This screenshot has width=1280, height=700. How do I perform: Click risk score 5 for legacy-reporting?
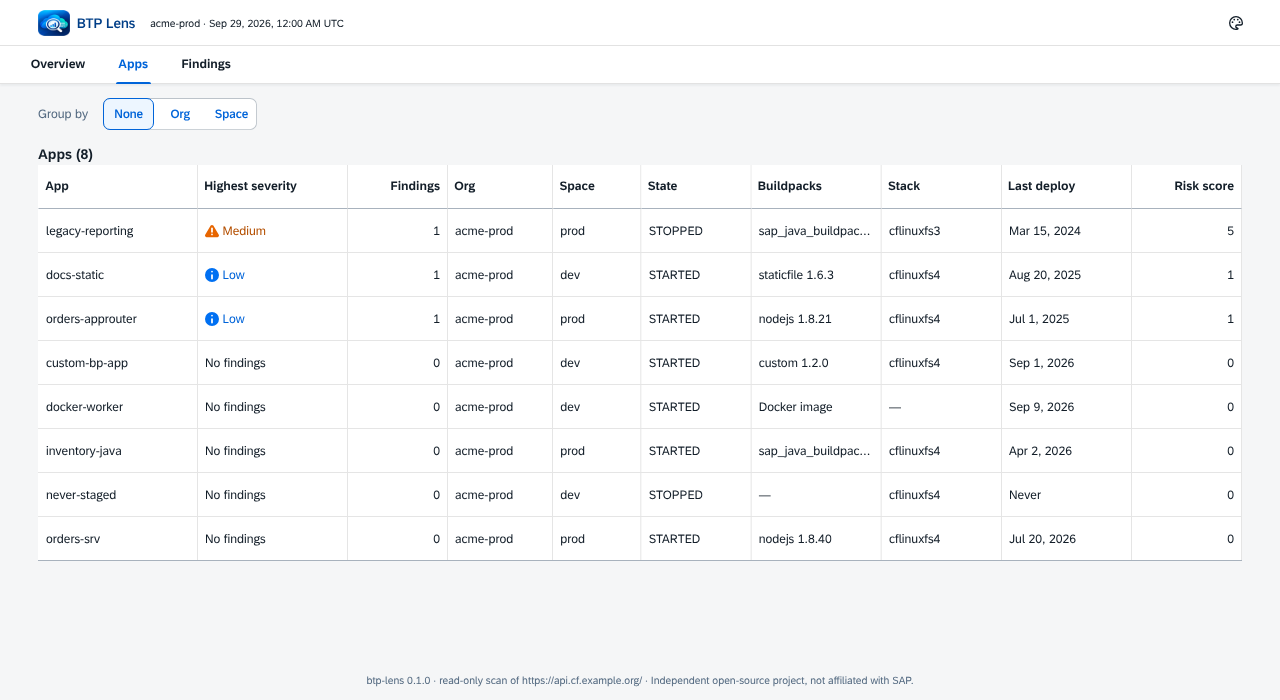tap(1230, 231)
